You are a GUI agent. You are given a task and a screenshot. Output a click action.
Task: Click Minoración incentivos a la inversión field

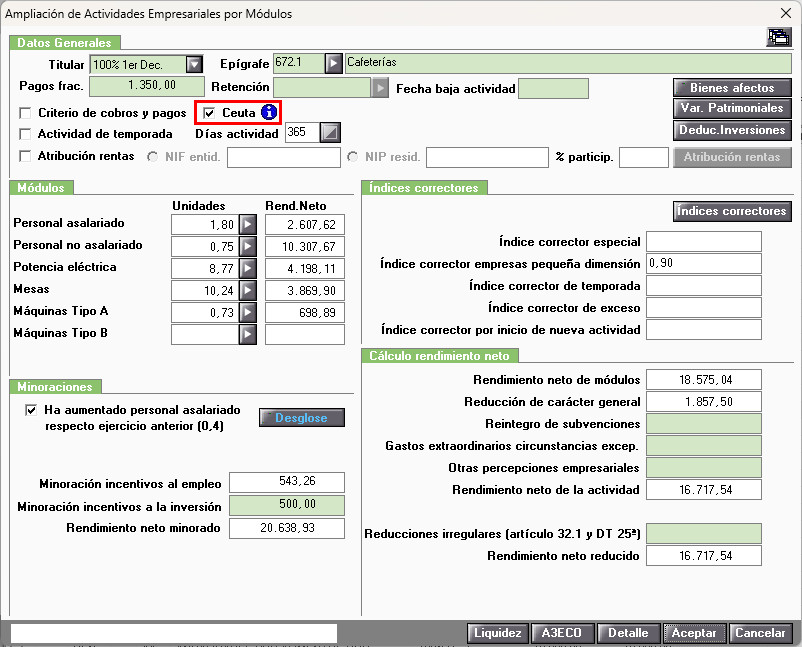(x=287, y=505)
